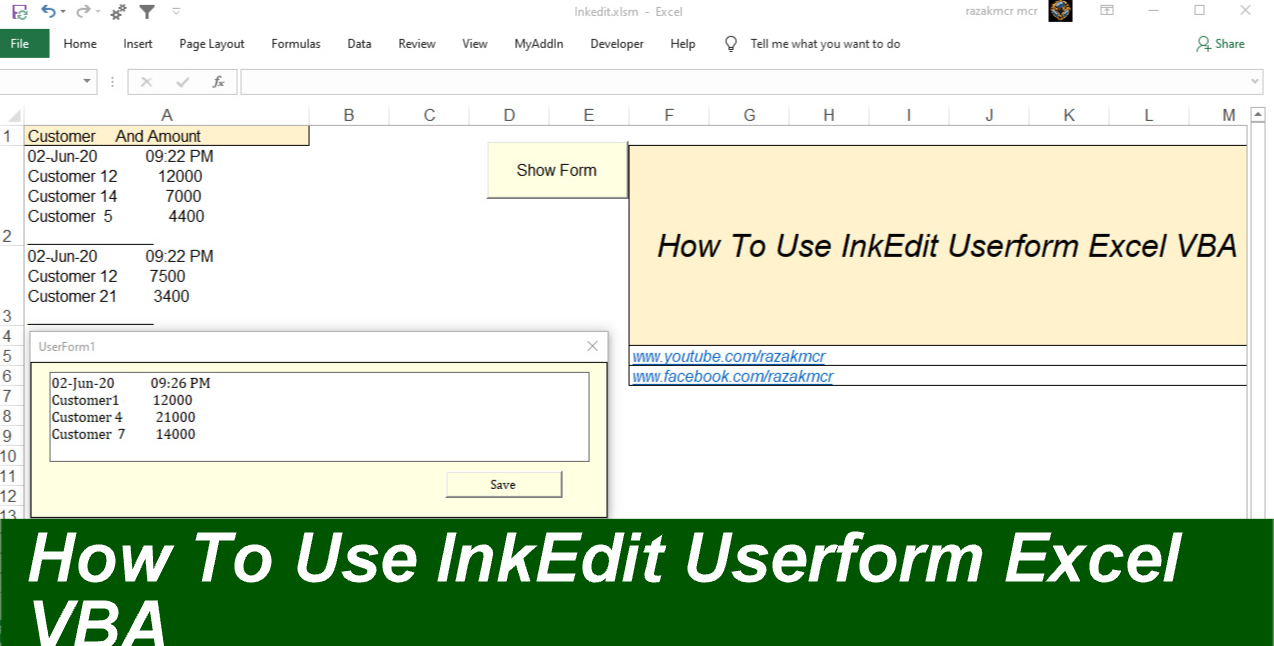Switch to the Home ribbon tab

pos(80,44)
